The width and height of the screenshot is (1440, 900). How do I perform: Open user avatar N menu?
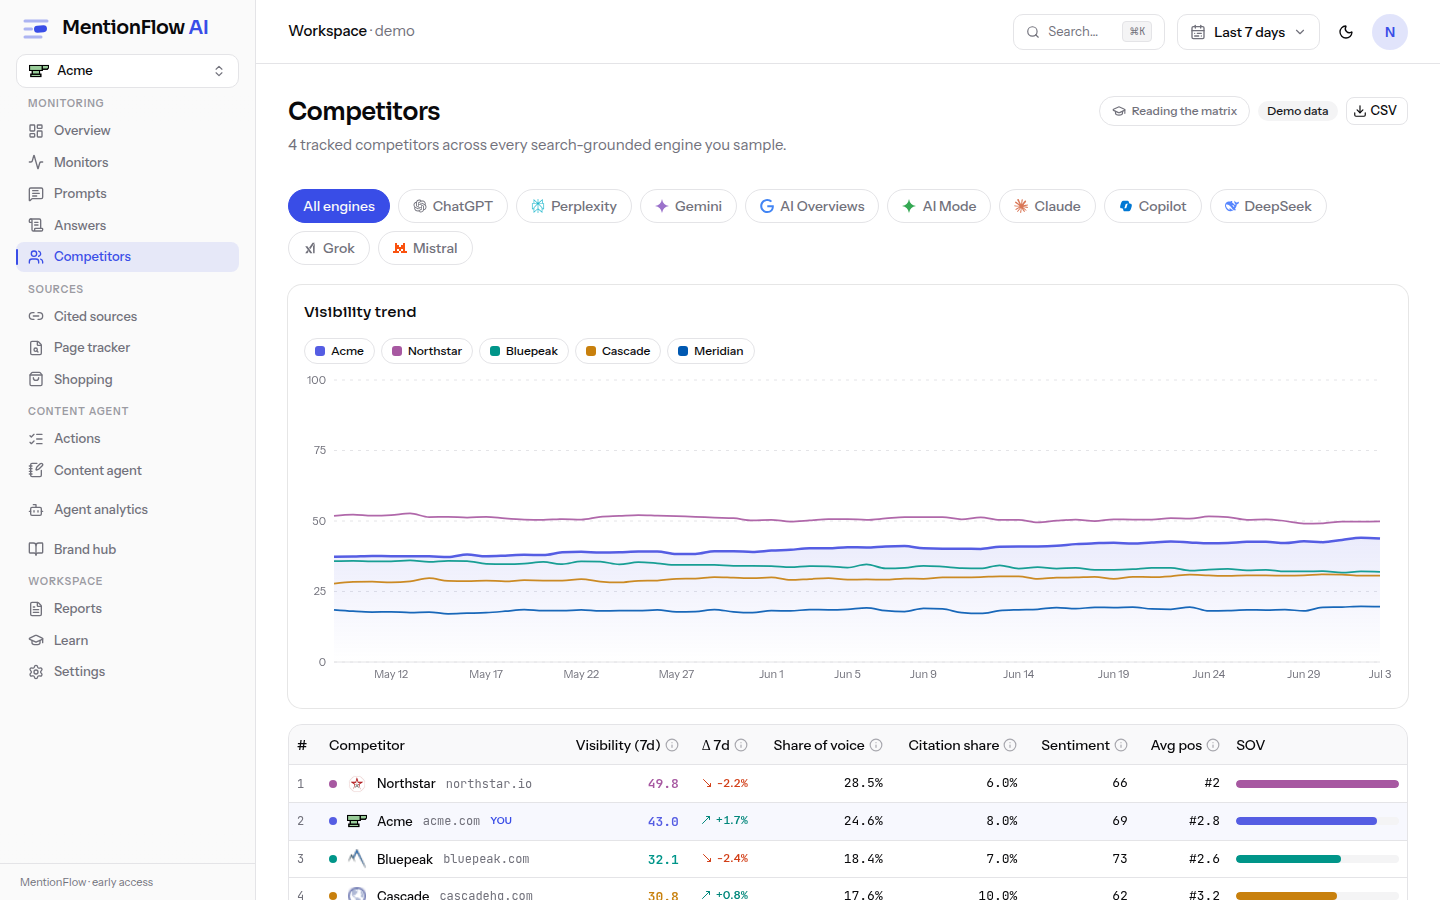tap(1390, 32)
